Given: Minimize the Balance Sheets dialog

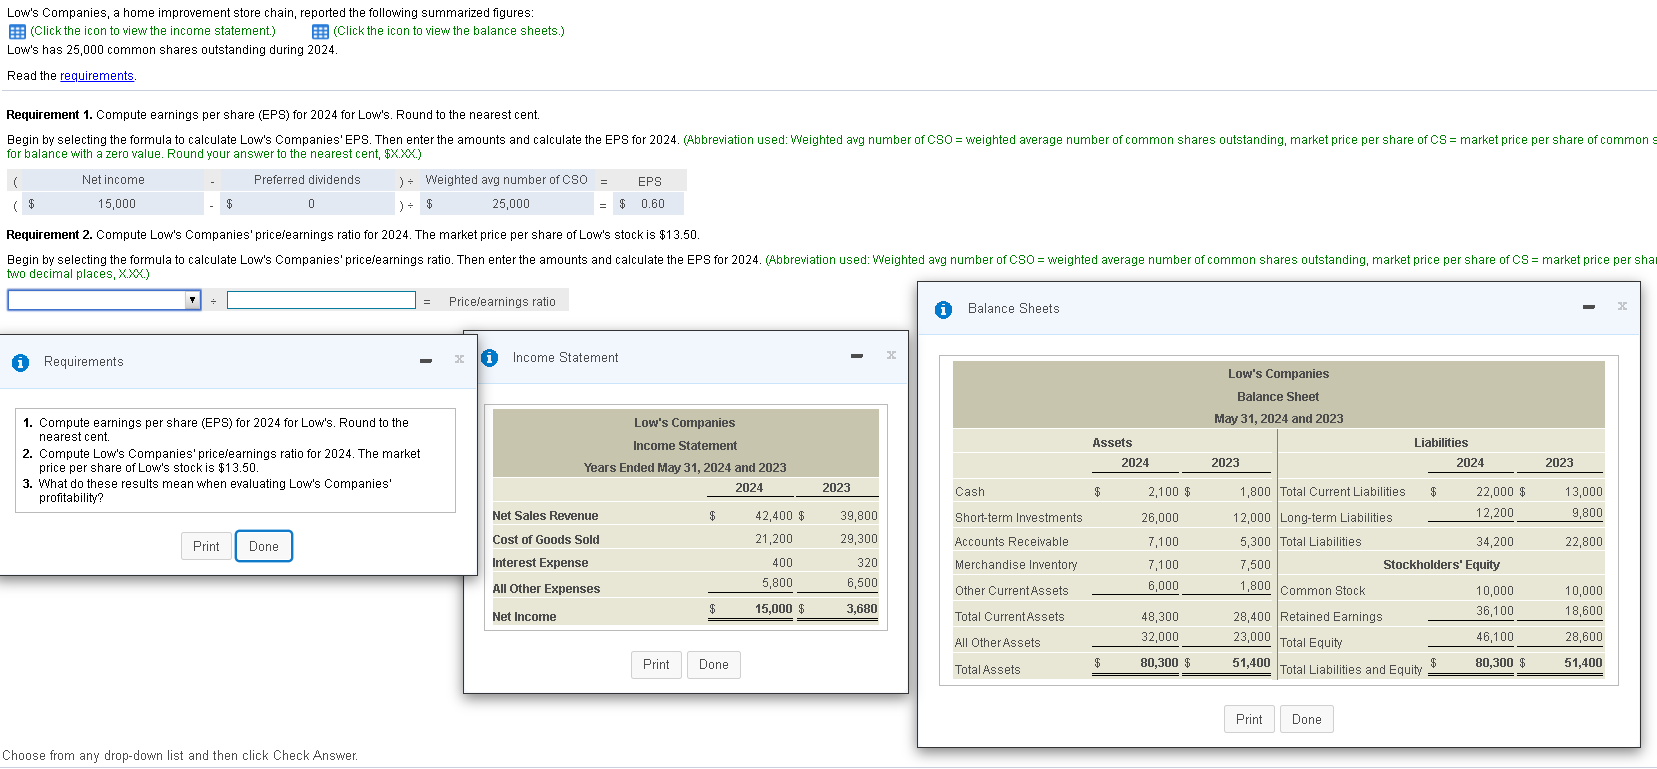Looking at the screenshot, I should 1589,307.
